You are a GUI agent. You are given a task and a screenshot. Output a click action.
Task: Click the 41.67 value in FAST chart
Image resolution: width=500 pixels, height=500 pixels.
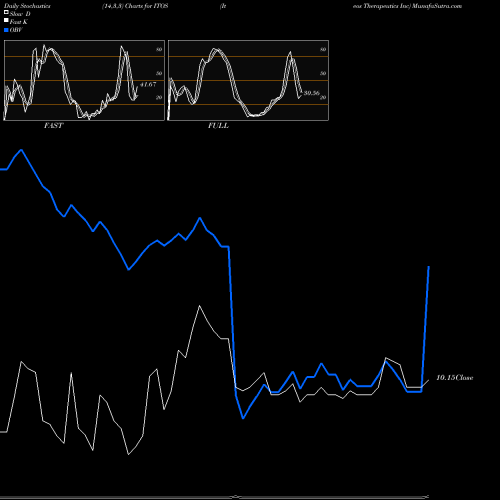148,84
